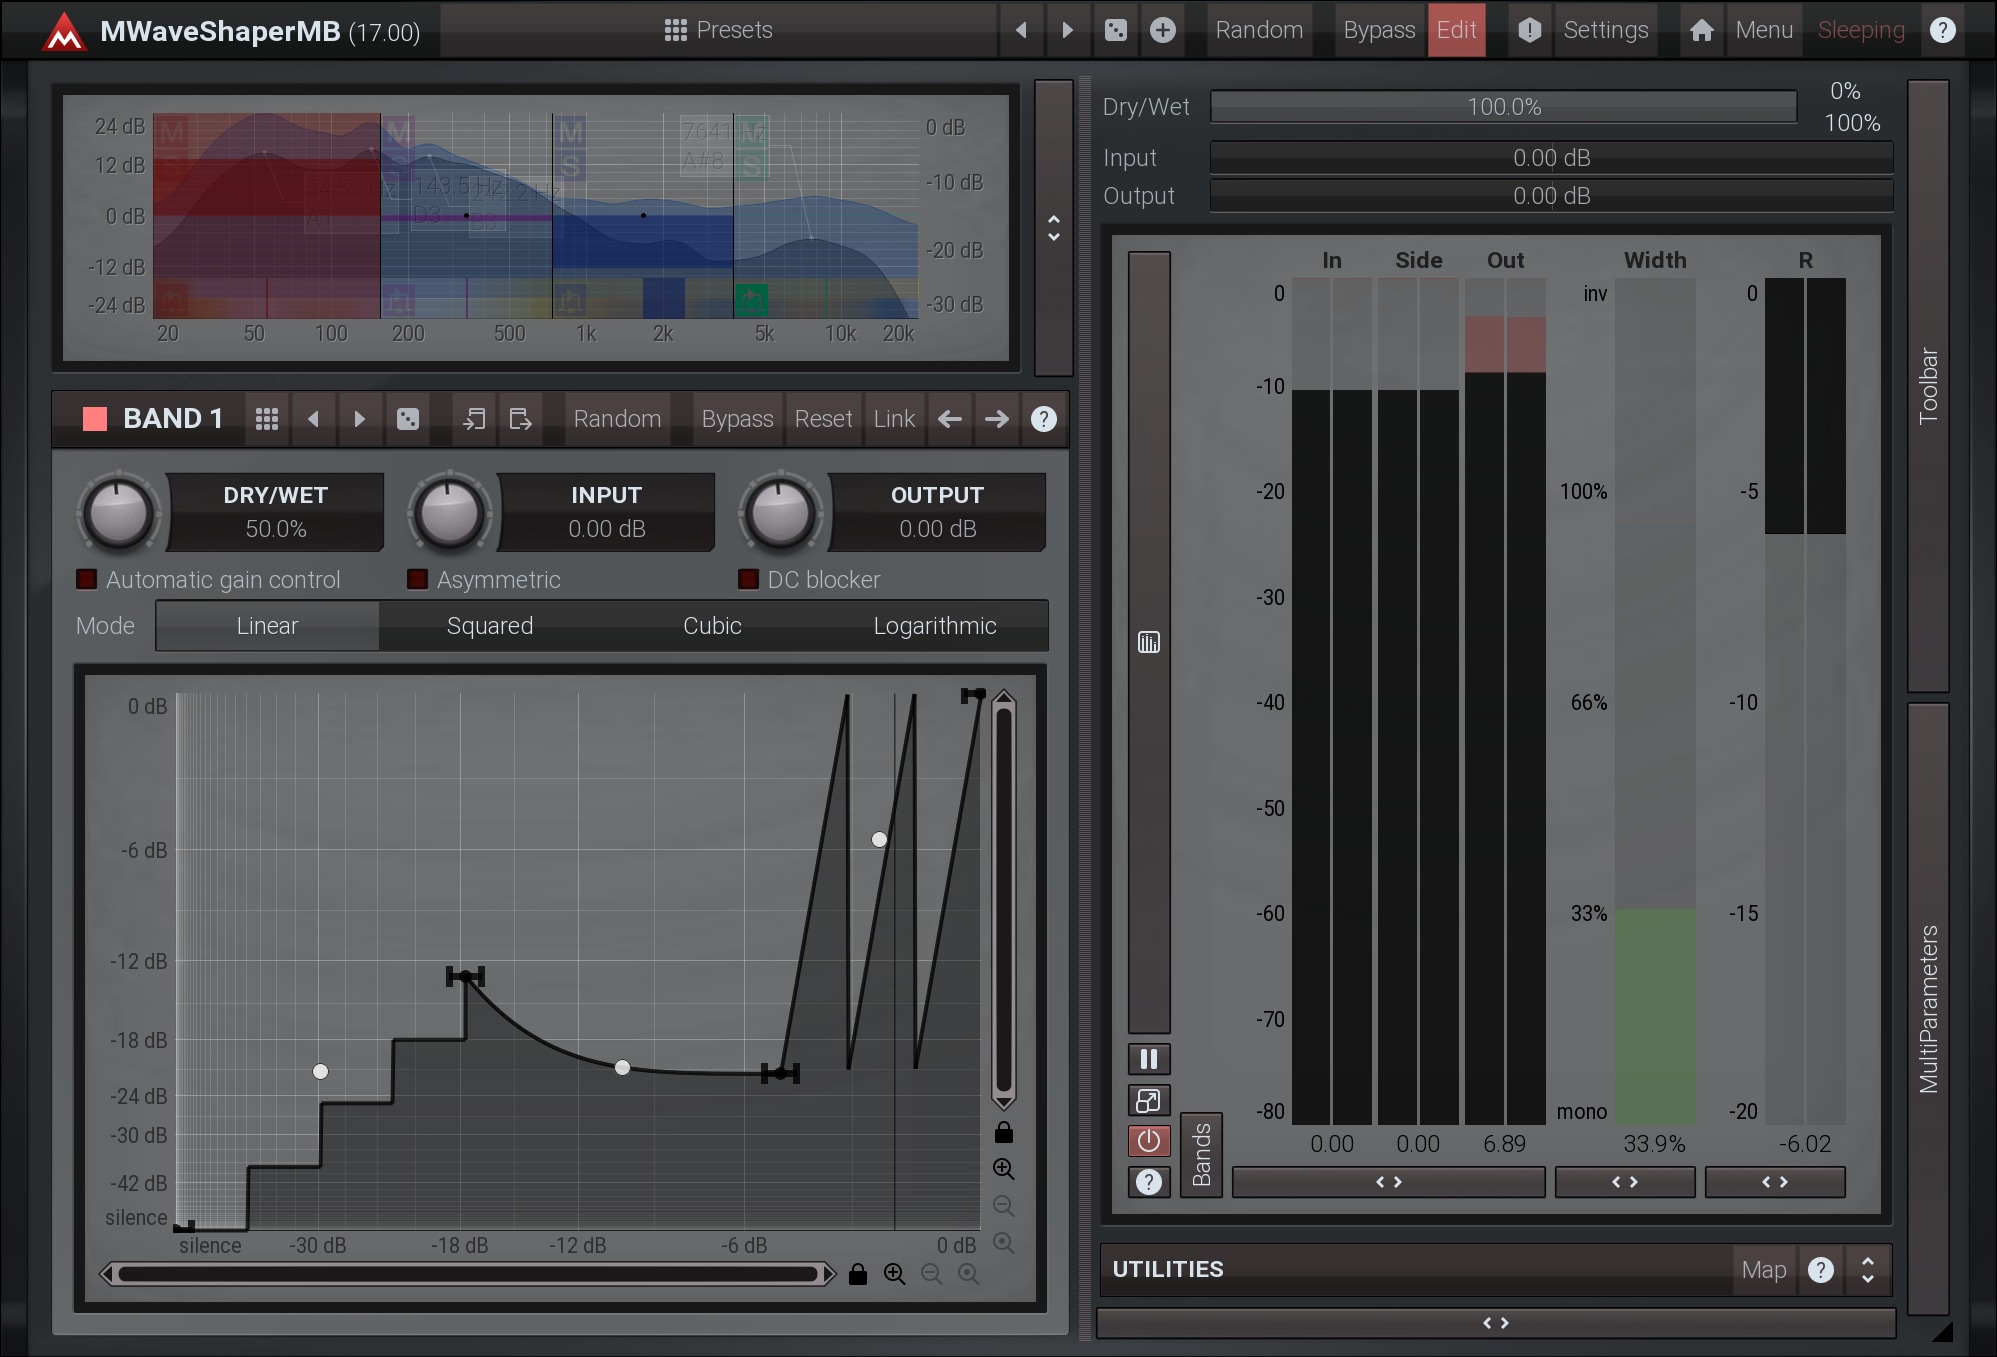Open the Presets dropdown
Screen dimensions: 1997x1357
pyautogui.click(x=718, y=30)
